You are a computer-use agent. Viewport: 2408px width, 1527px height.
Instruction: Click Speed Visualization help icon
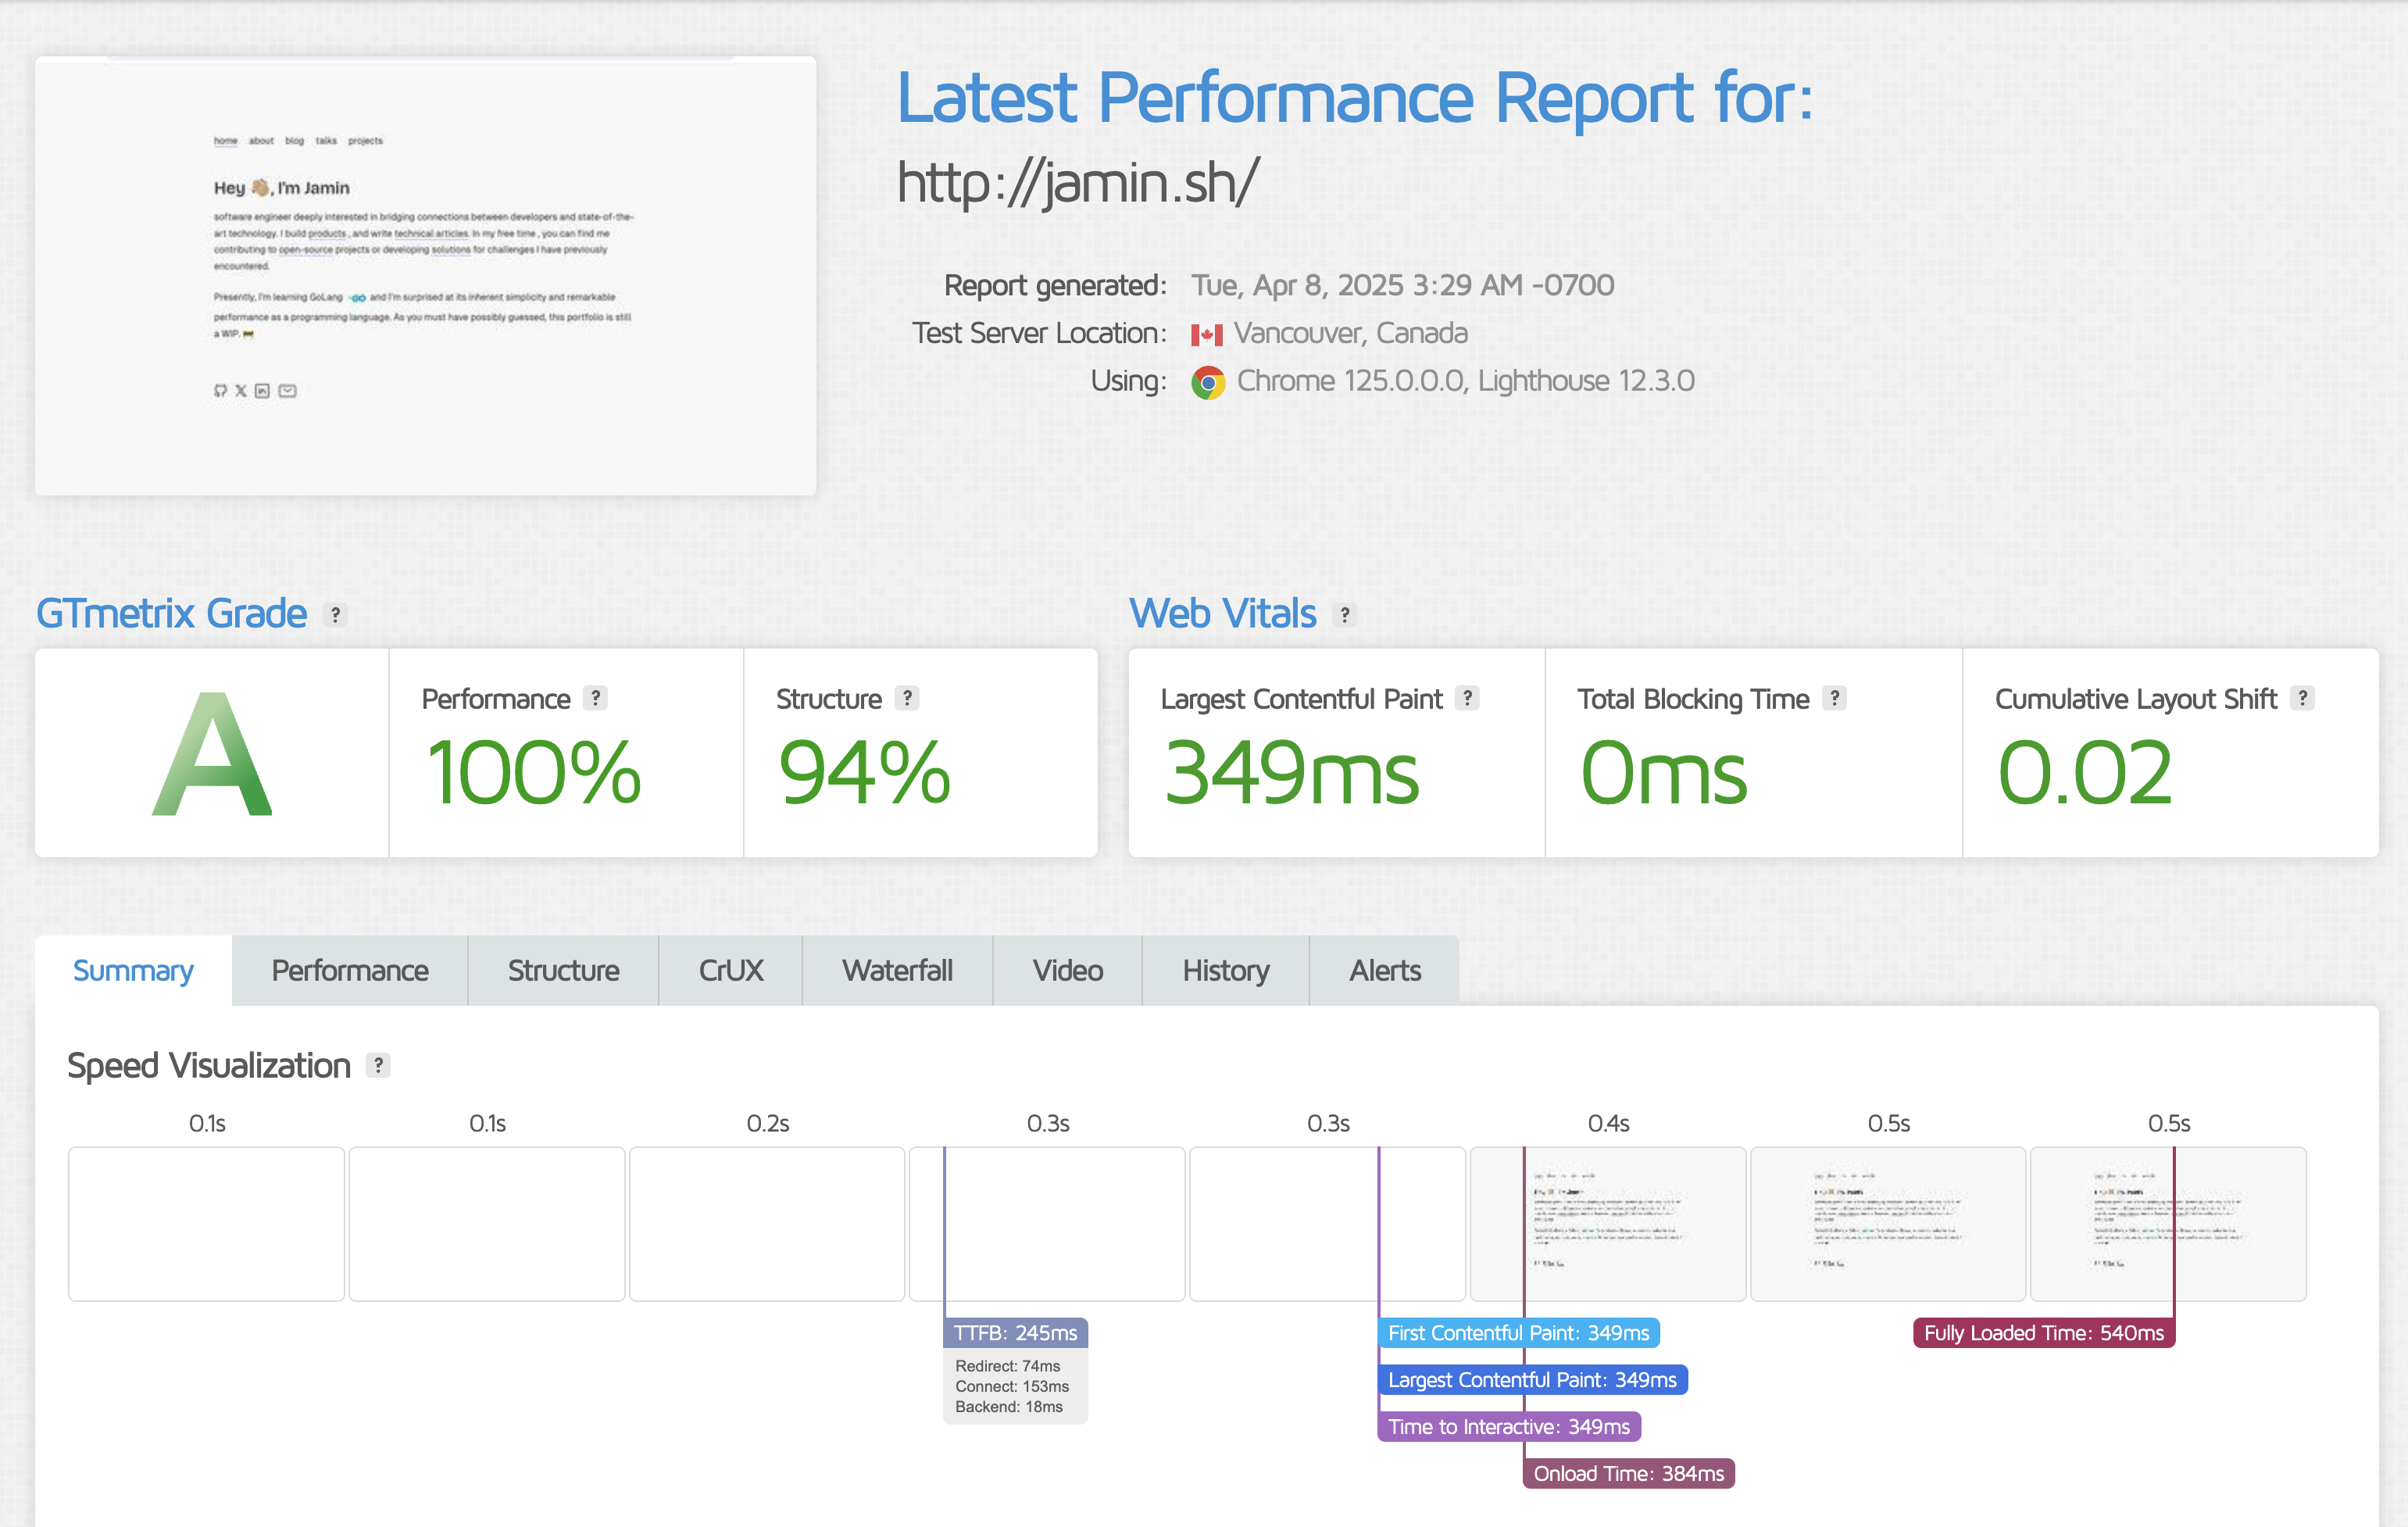click(x=378, y=1065)
